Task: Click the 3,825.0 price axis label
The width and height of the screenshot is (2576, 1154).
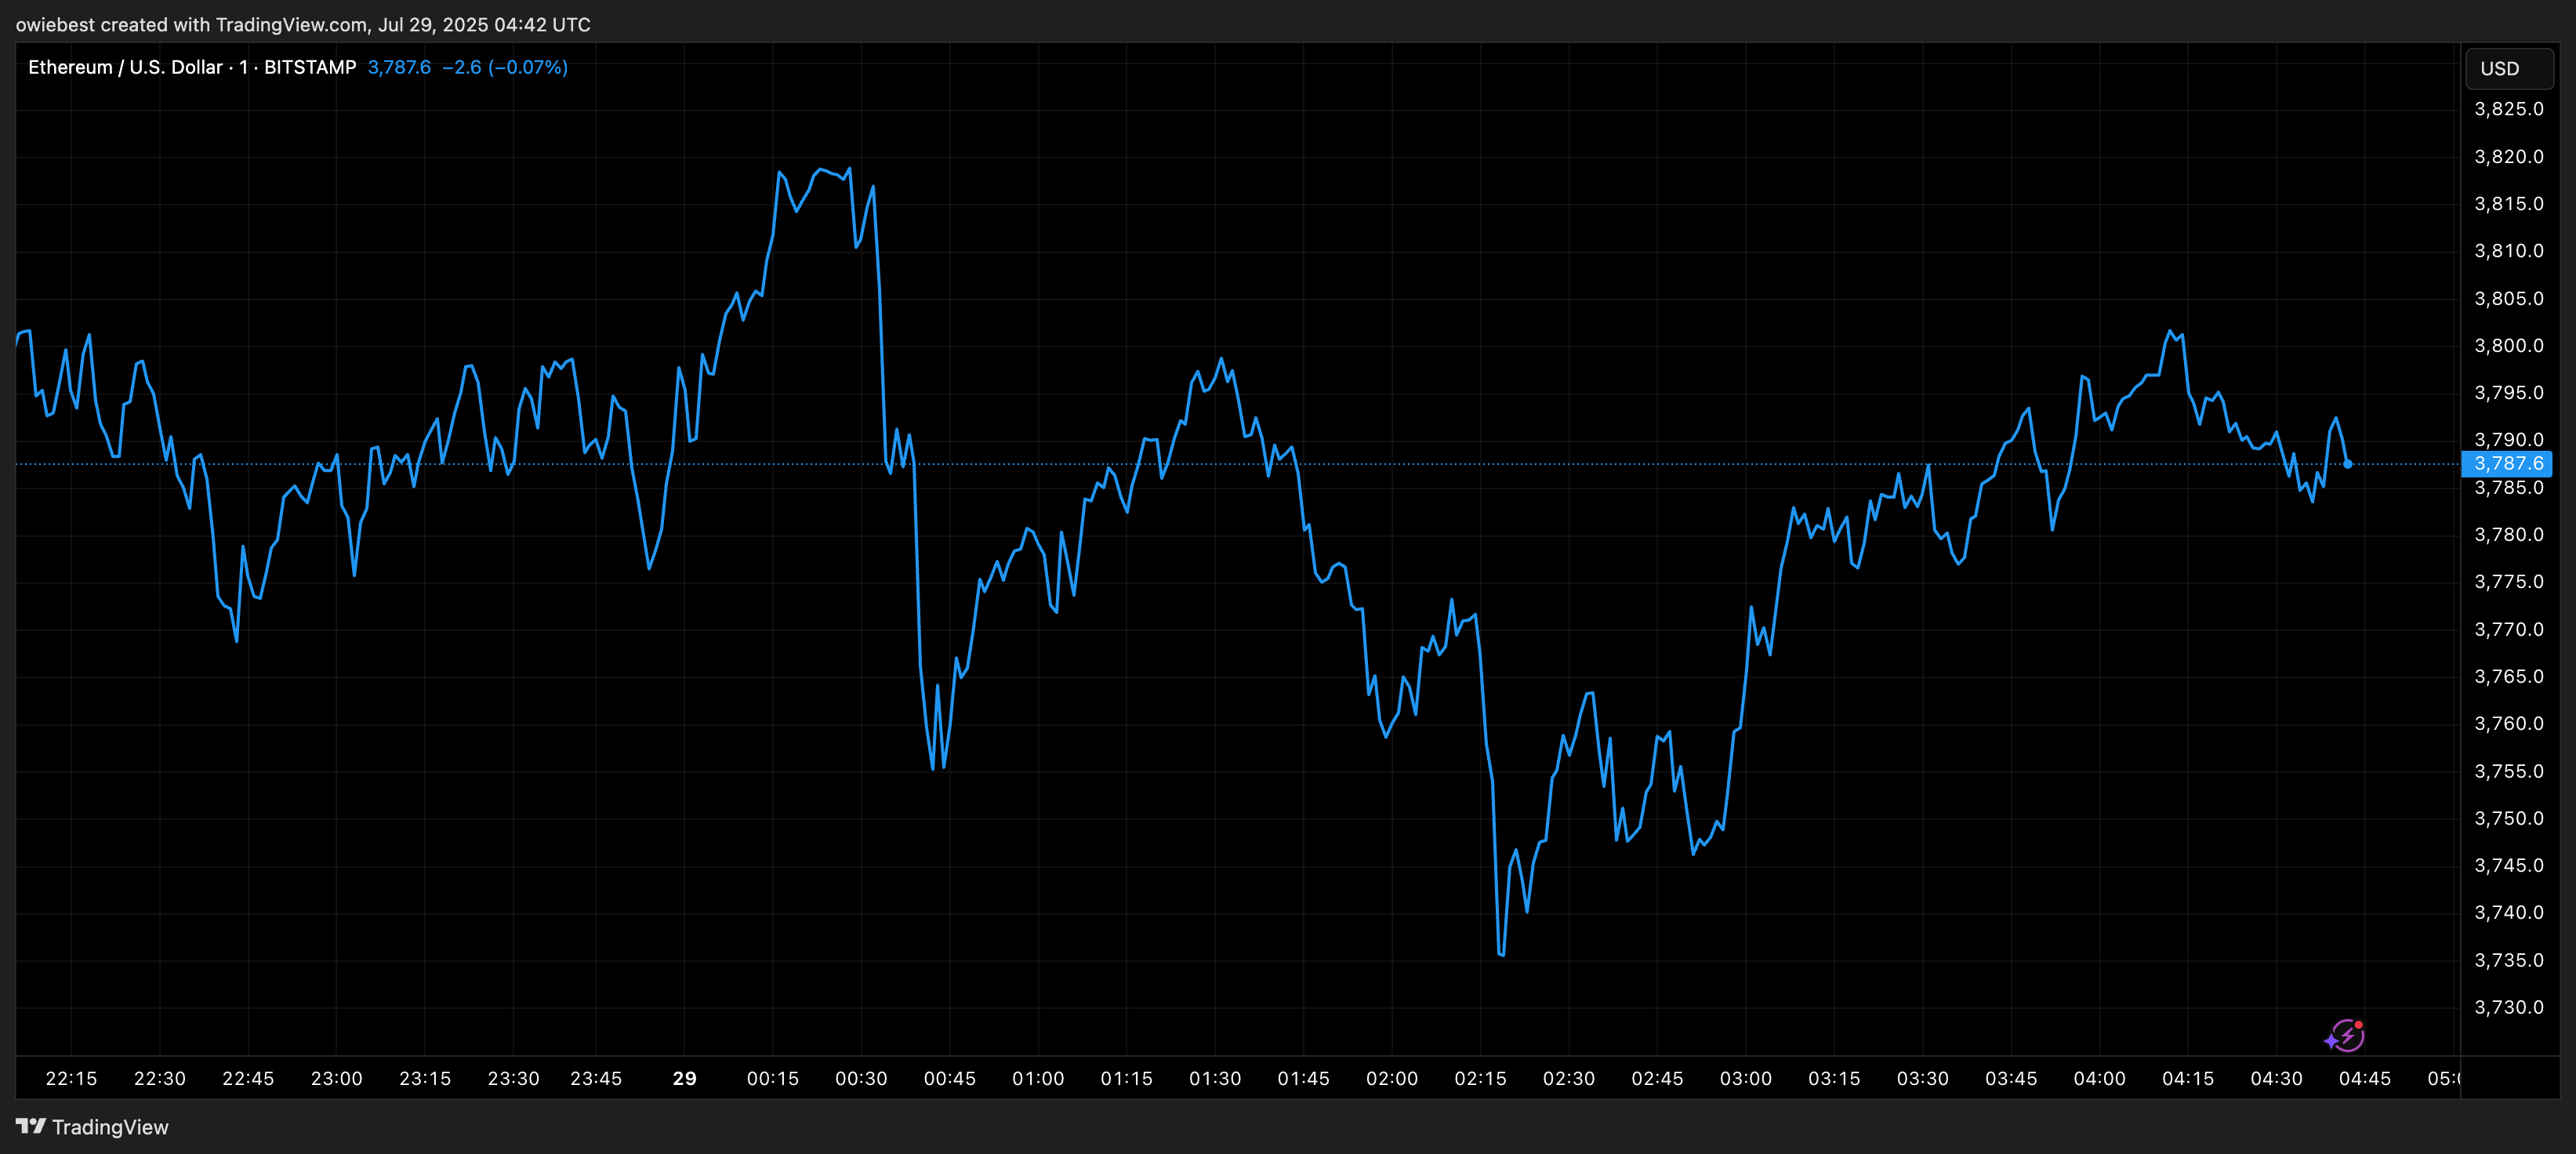Action: [x=2508, y=109]
